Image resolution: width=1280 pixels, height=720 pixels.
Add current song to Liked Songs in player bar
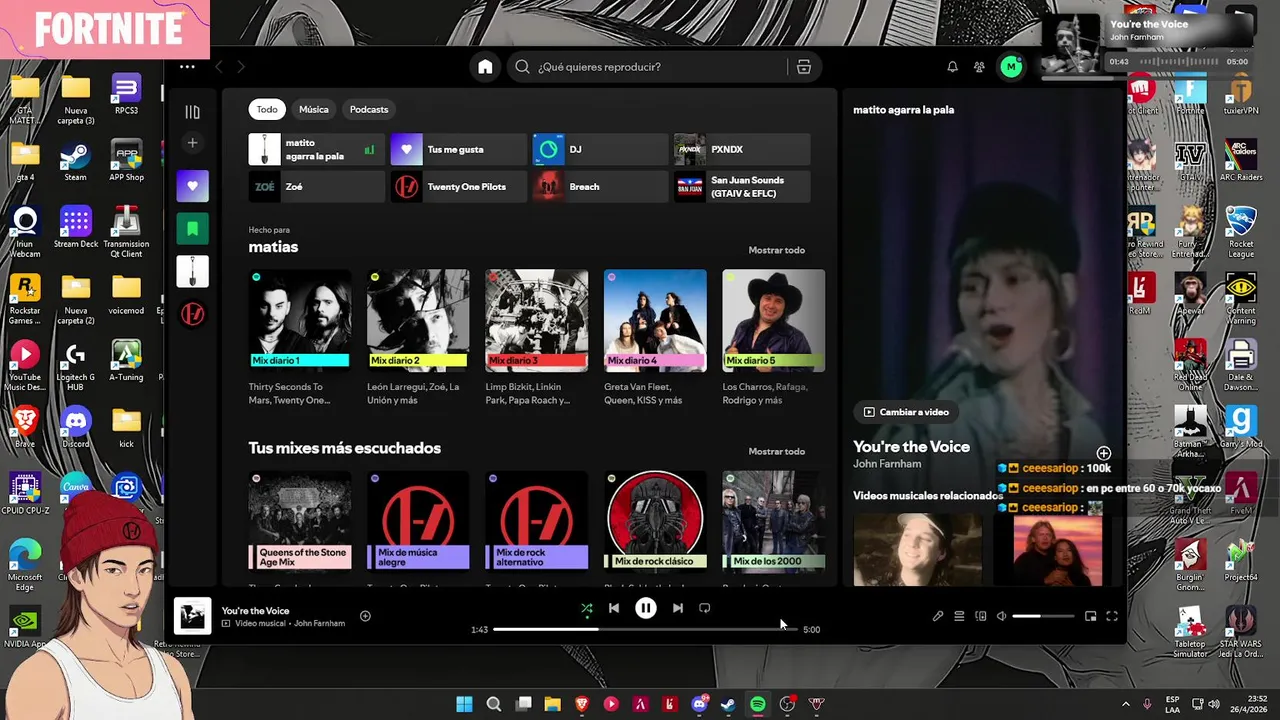(x=365, y=616)
